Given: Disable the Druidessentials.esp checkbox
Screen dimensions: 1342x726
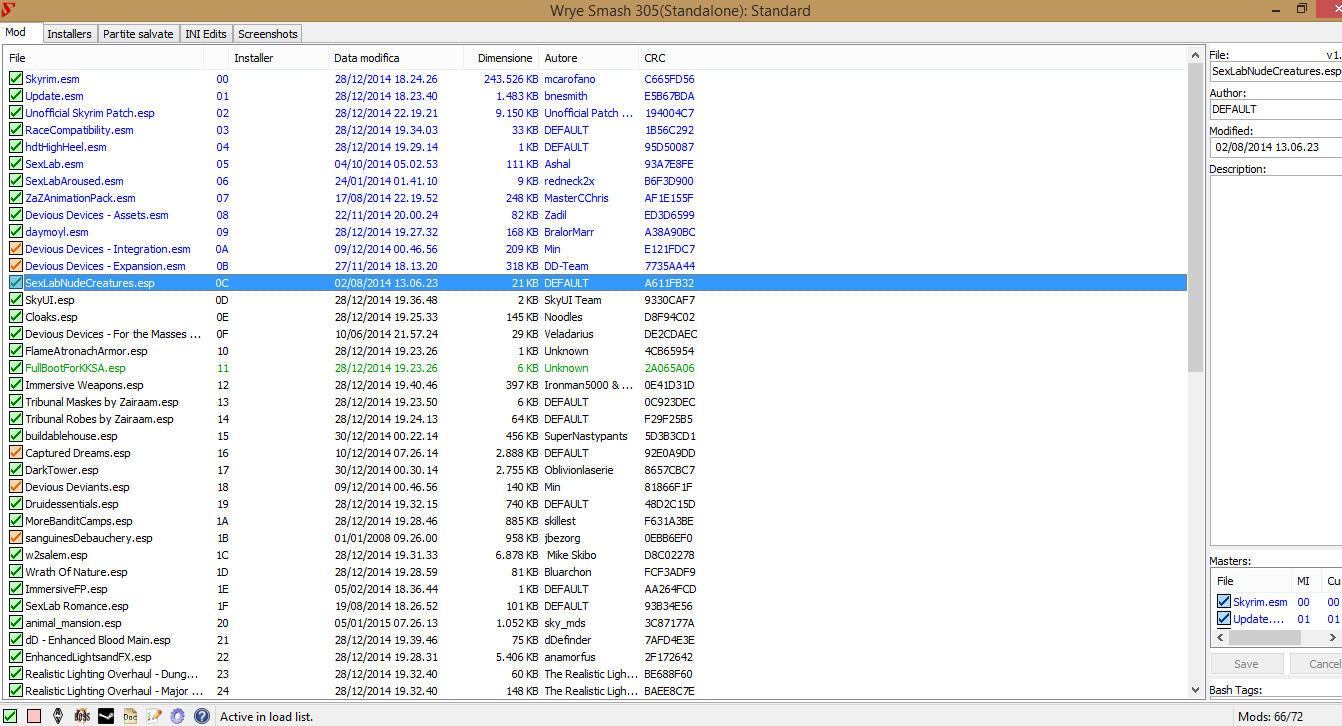Looking at the screenshot, I should coord(16,504).
